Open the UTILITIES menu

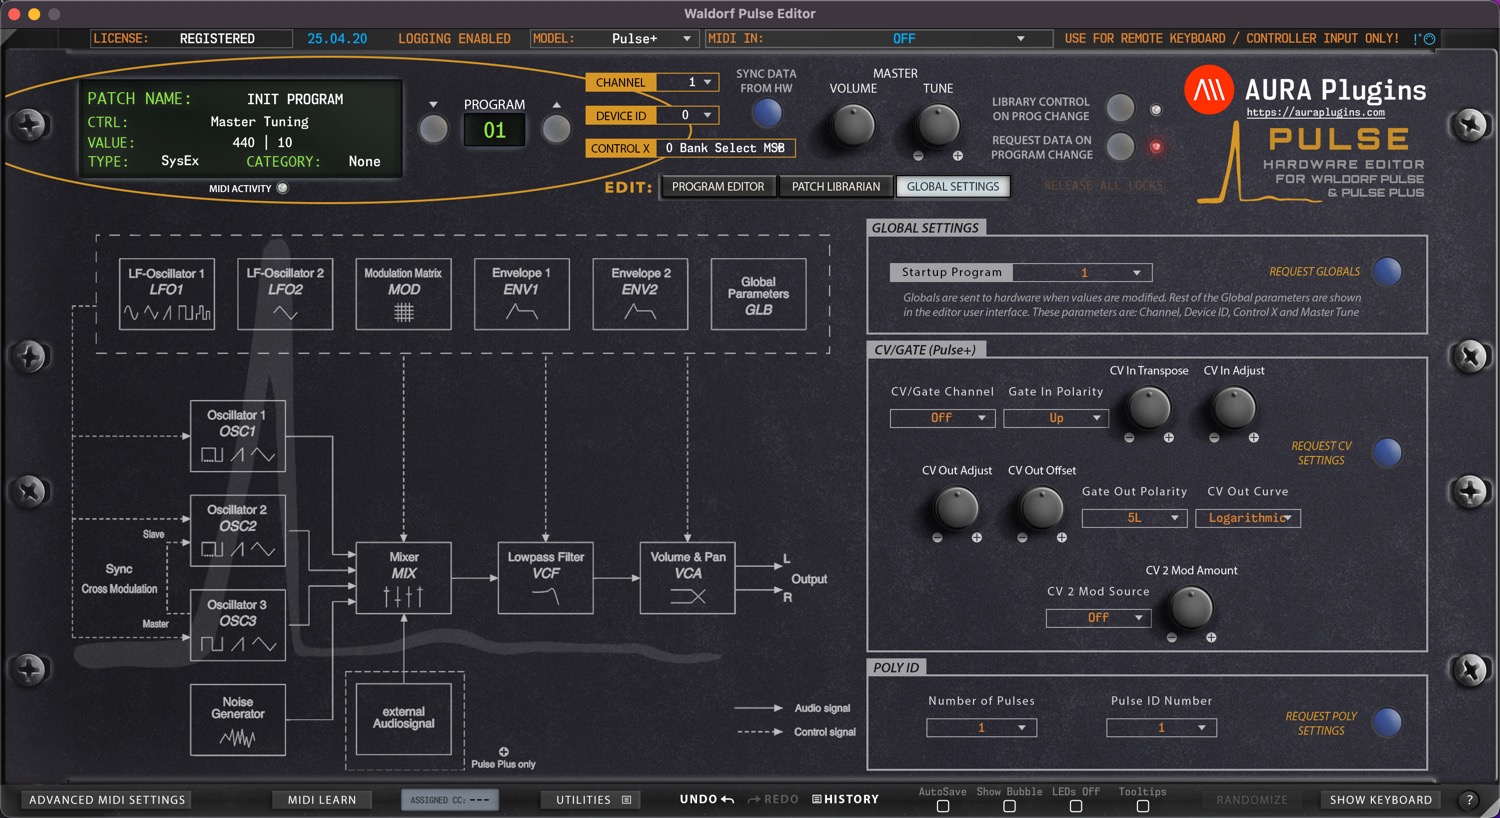[x=593, y=800]
